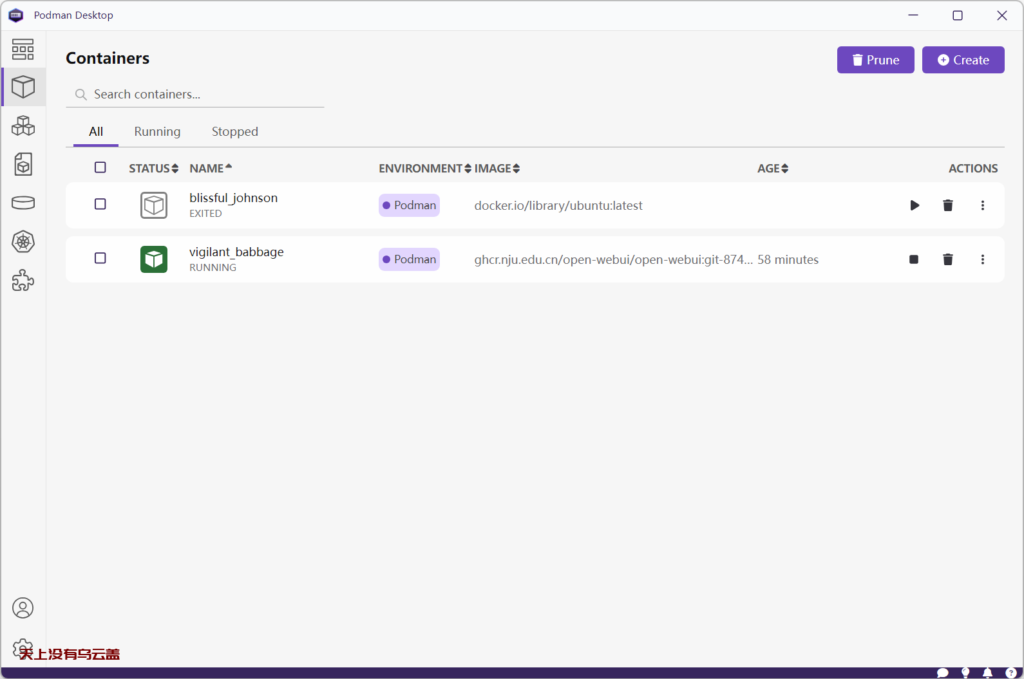Screen dimensions: 1024x679
Task: Click the Podman Desktop logo in title bar
Action: click(16, 15)
